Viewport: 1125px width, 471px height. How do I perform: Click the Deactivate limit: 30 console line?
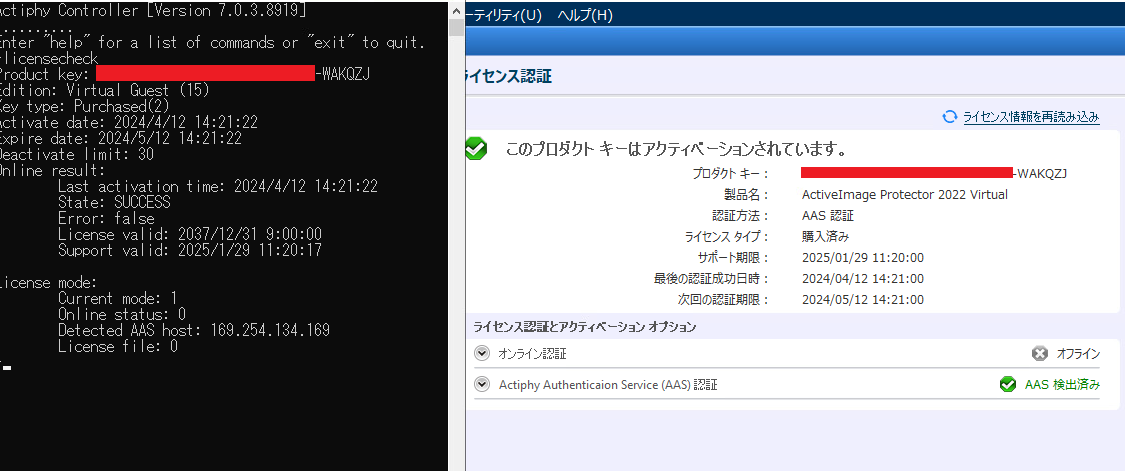point(77,154)
